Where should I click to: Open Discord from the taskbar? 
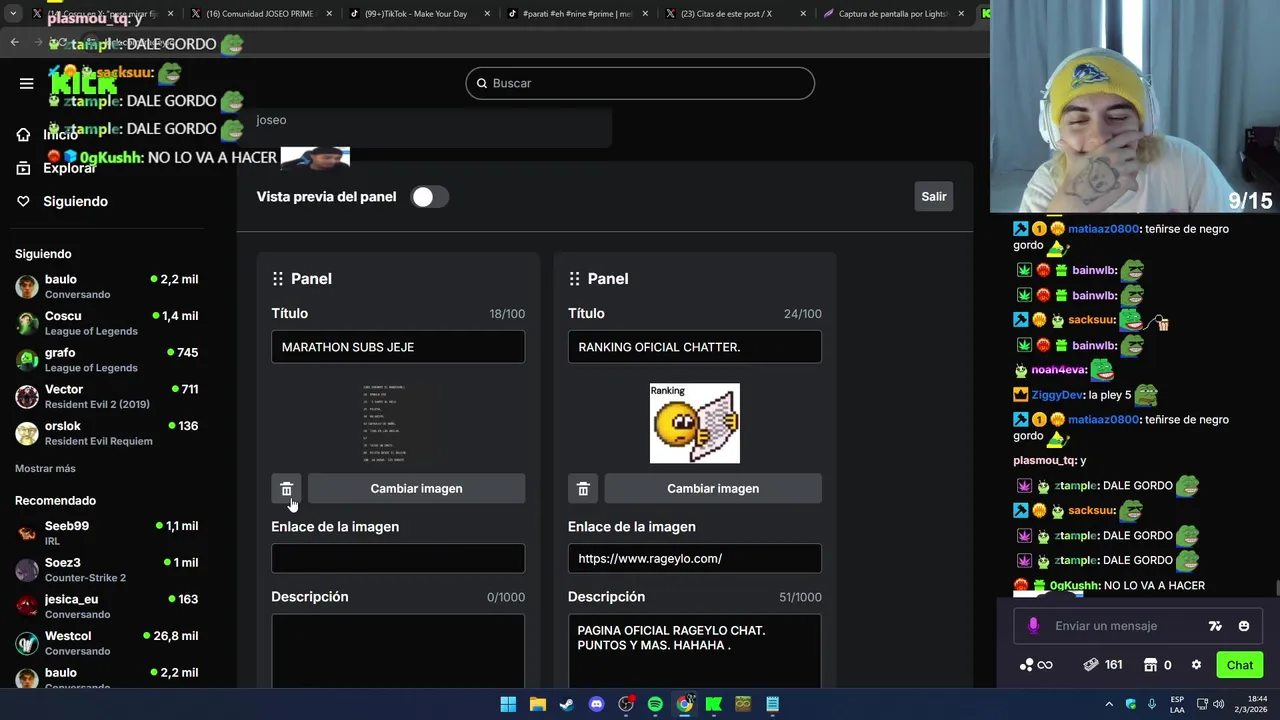[x=596, y=704]
